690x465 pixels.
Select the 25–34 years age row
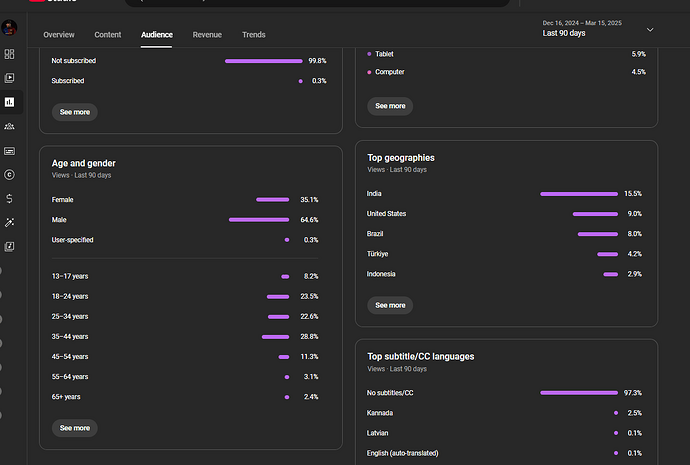[185, 317]
